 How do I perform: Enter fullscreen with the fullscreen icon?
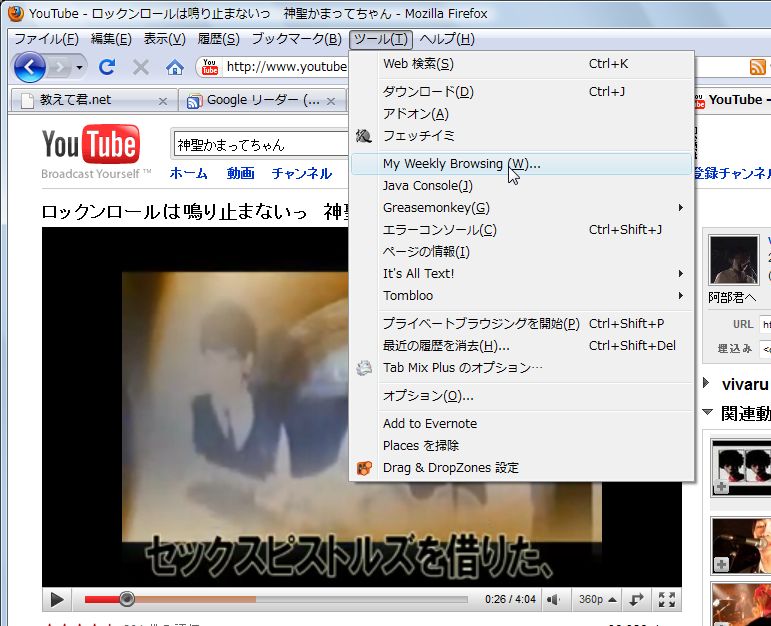click(667, 599)
